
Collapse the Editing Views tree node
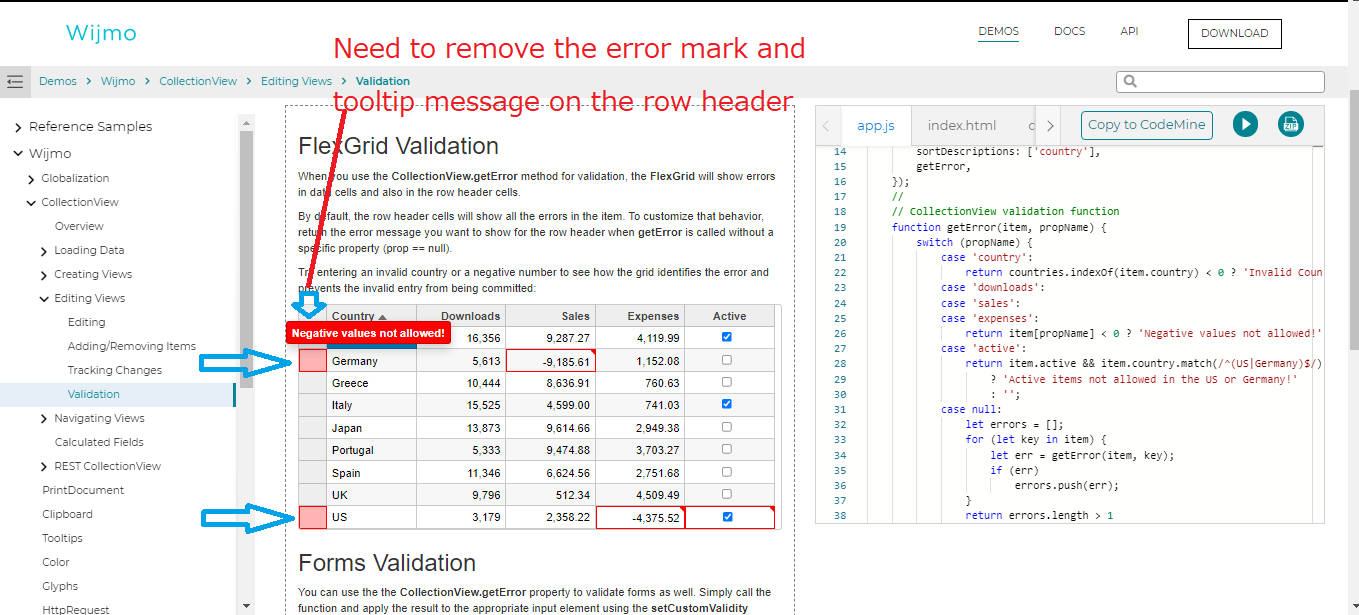tap(44, 299)
